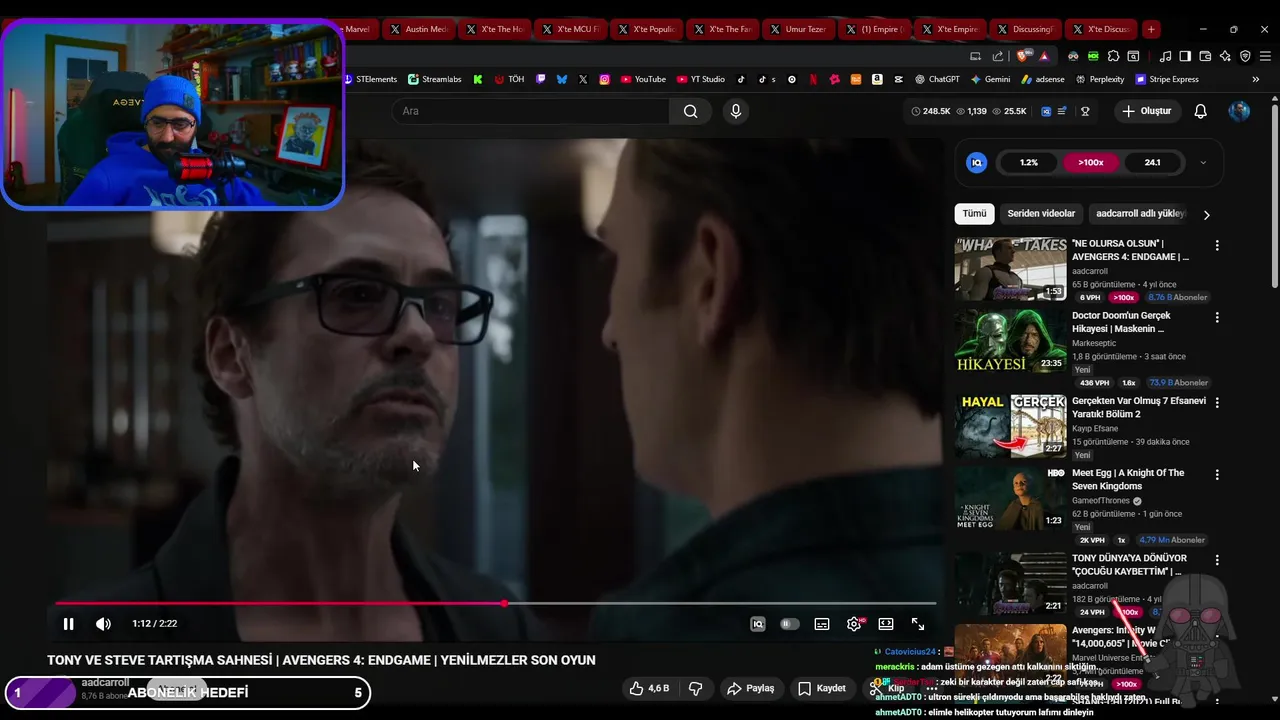The image size is (1280, 720).
Task: Toggle autoplay switch in player
Action: click(790, 624)
